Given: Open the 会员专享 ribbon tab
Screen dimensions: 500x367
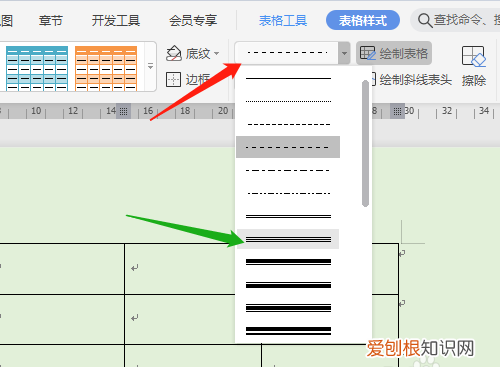Looking at the screenshot, I should (193, 21).
